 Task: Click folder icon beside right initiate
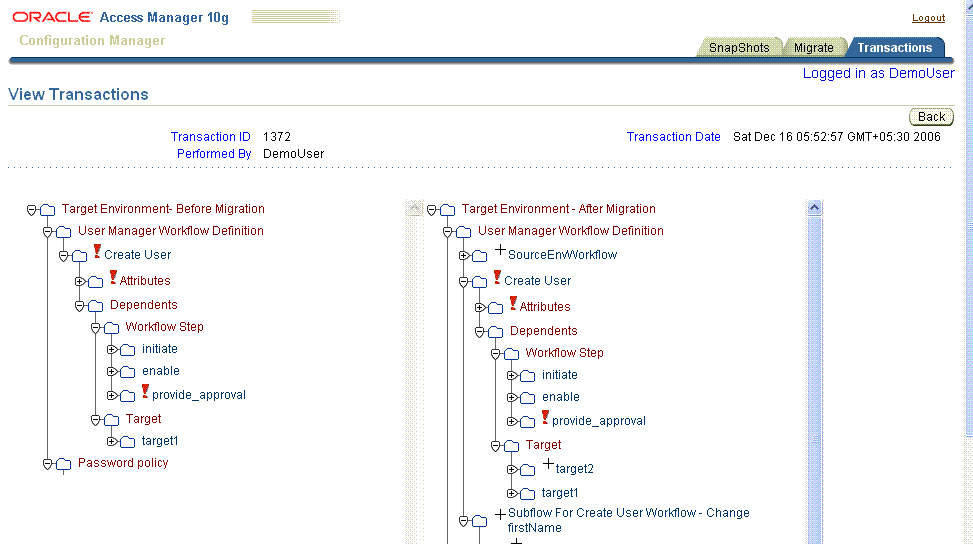click(x=528, y=376)
